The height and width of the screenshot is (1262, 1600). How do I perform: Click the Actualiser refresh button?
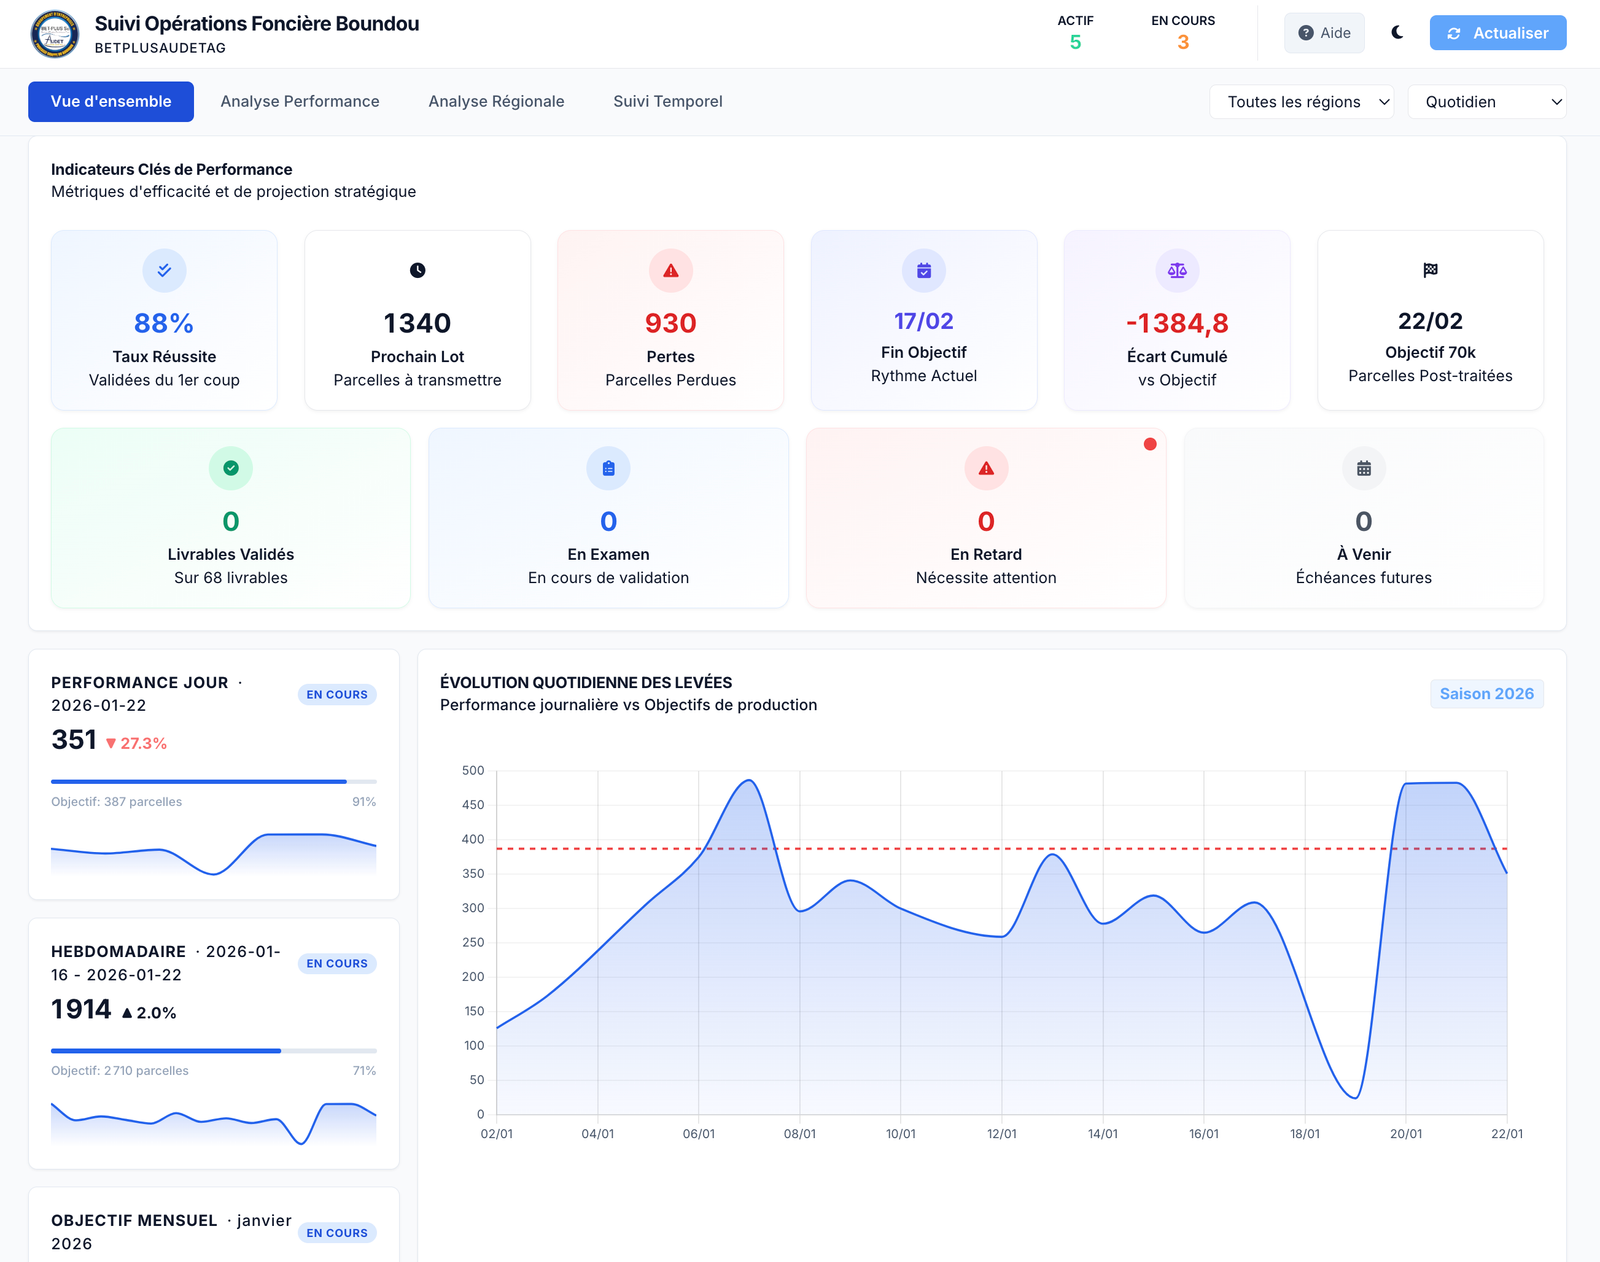pyautogui.click(x=1497, y=33)
